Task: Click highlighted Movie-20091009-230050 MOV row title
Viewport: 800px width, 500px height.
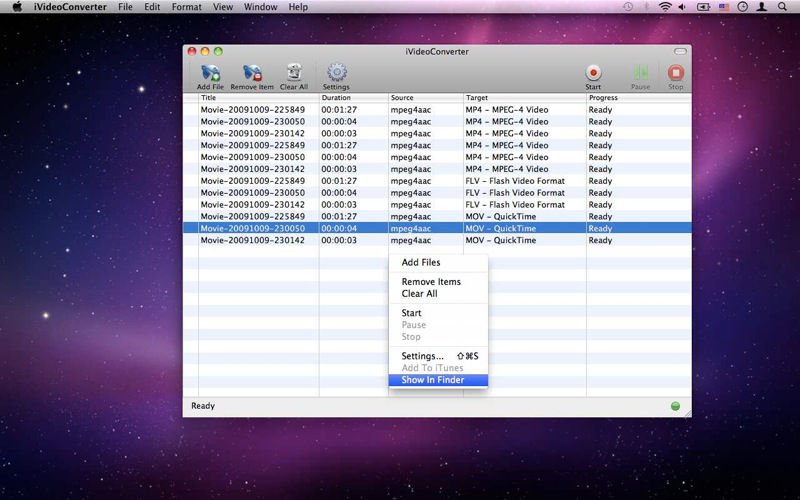Action: point(253,228)
